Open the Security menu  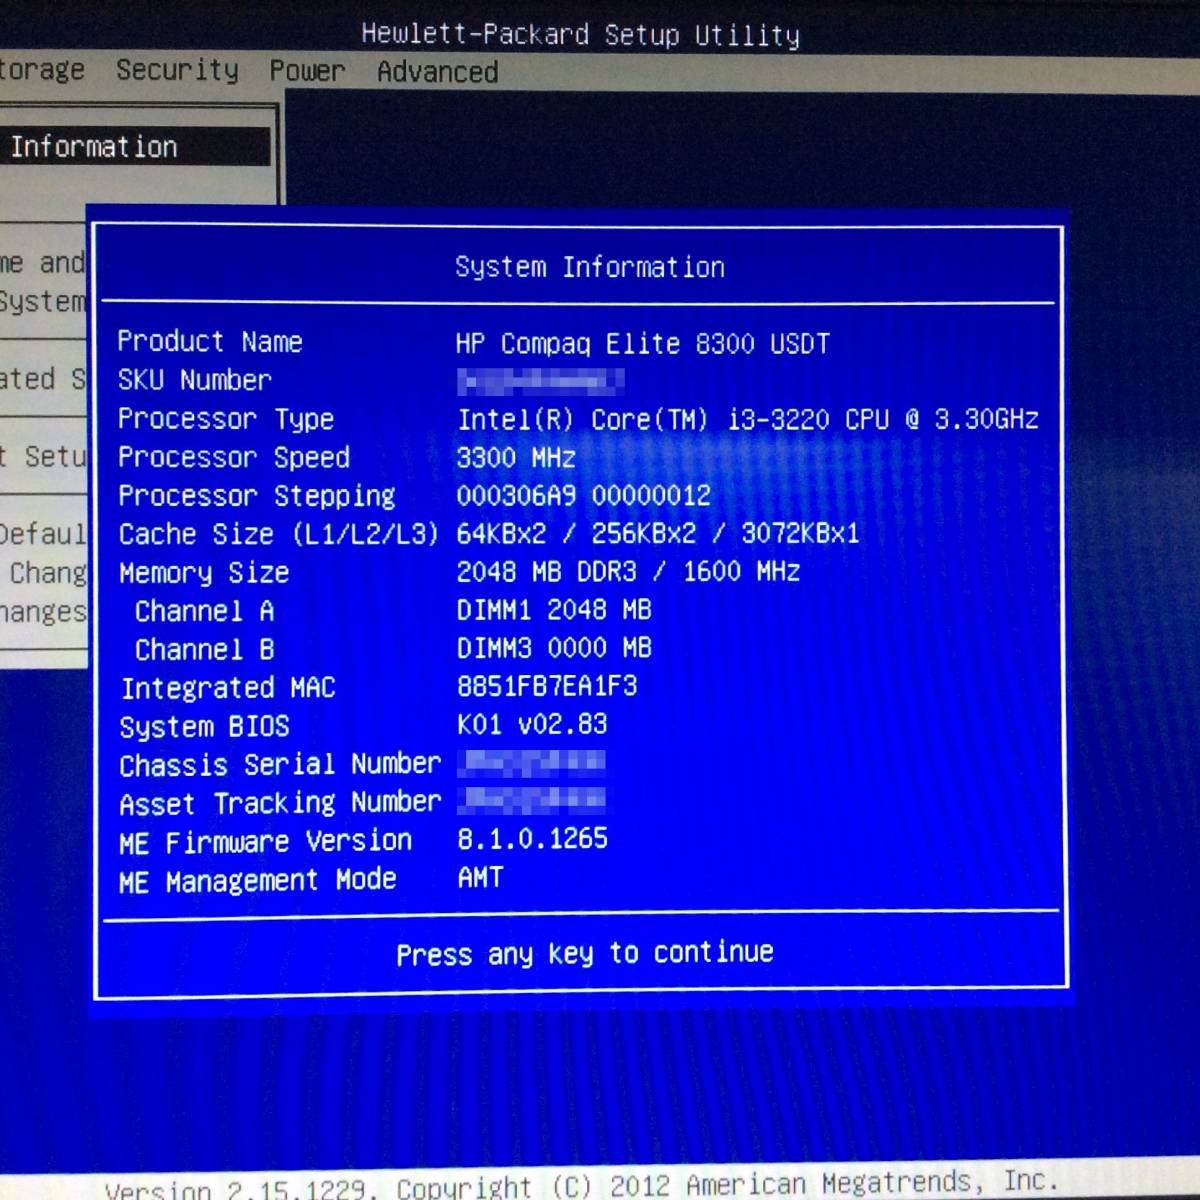pos(177,70)
